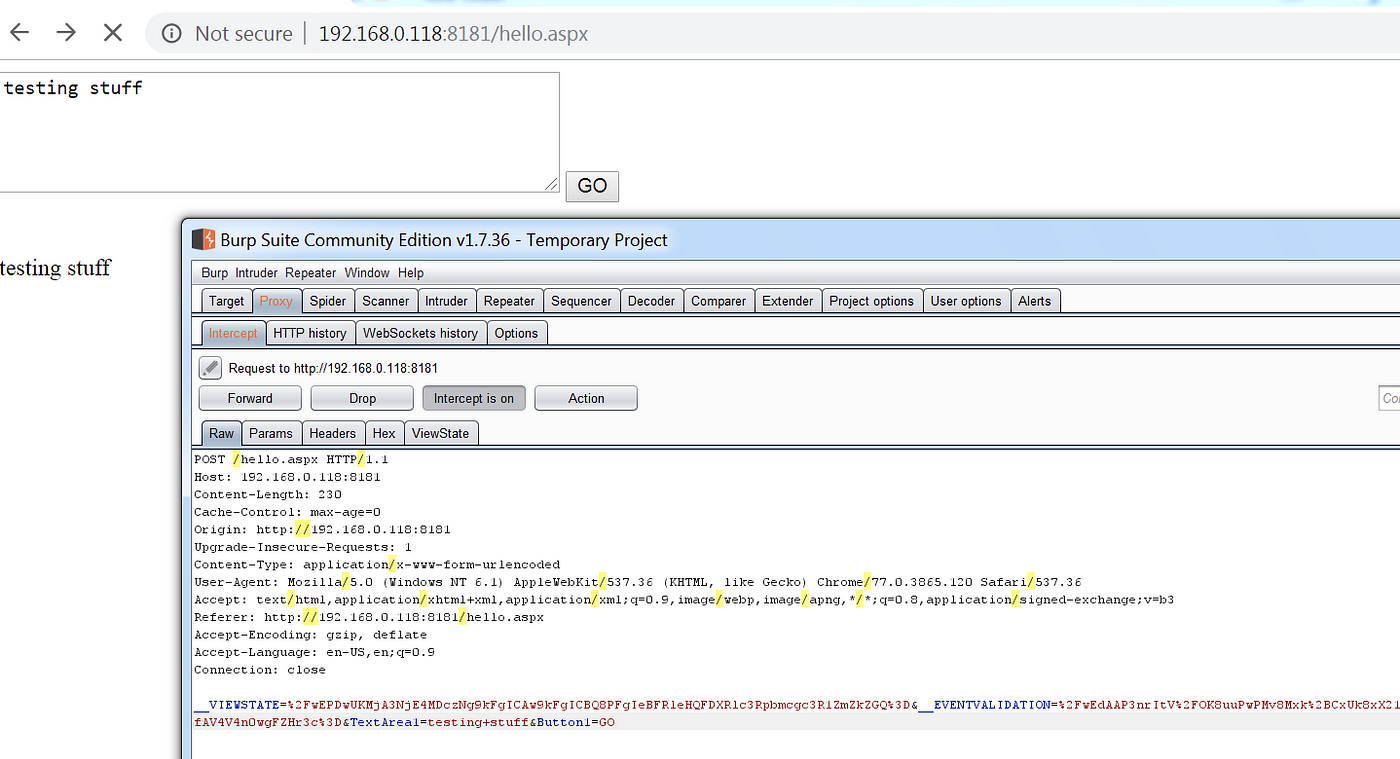The width and height of the screenshot is (1400, 759).
Task: Switch to the User options tab
Action: click(966, 301)
